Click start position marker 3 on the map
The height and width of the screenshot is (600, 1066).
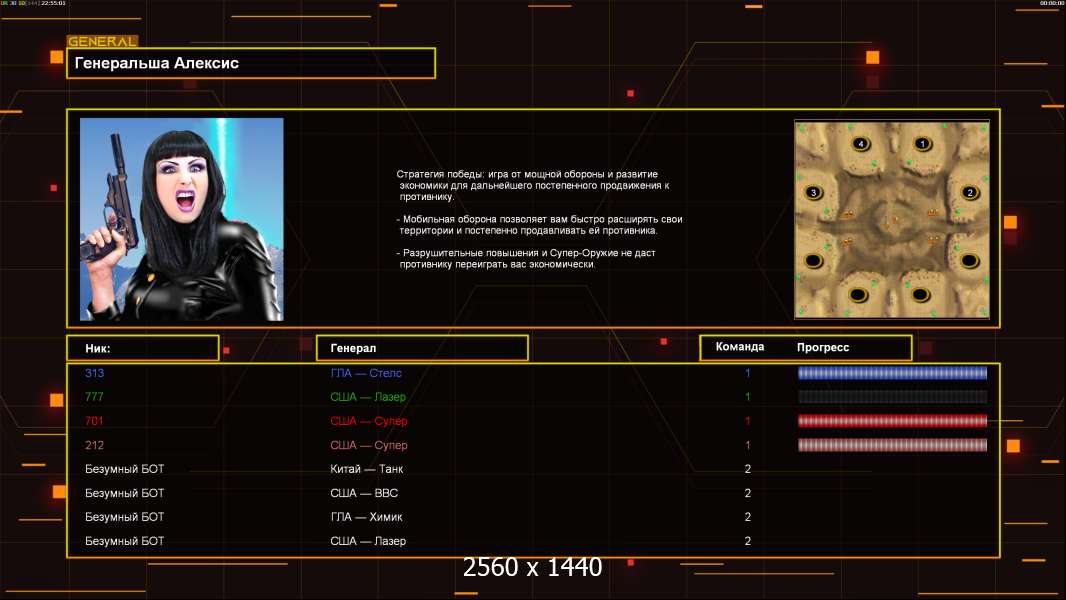[814, 192]
